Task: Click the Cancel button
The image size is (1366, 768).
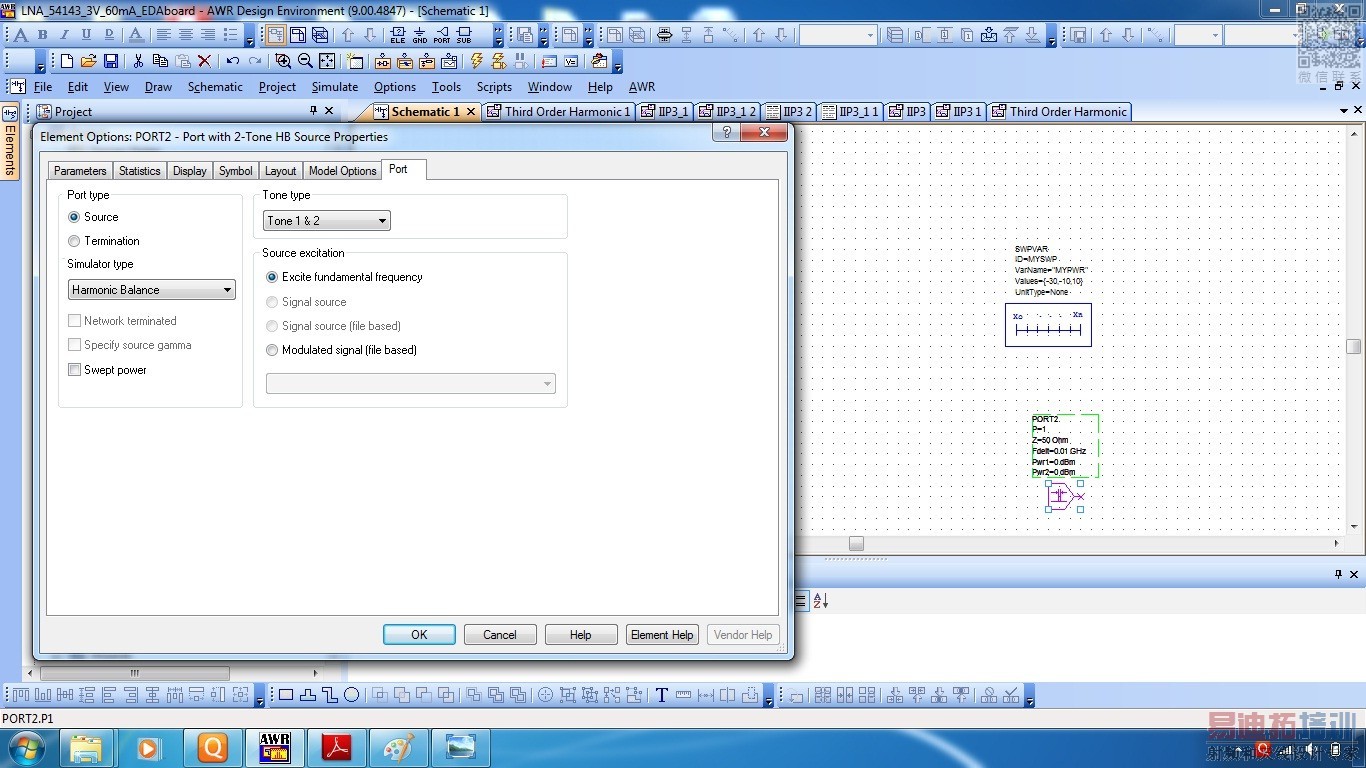Action: tap(500, 635)
